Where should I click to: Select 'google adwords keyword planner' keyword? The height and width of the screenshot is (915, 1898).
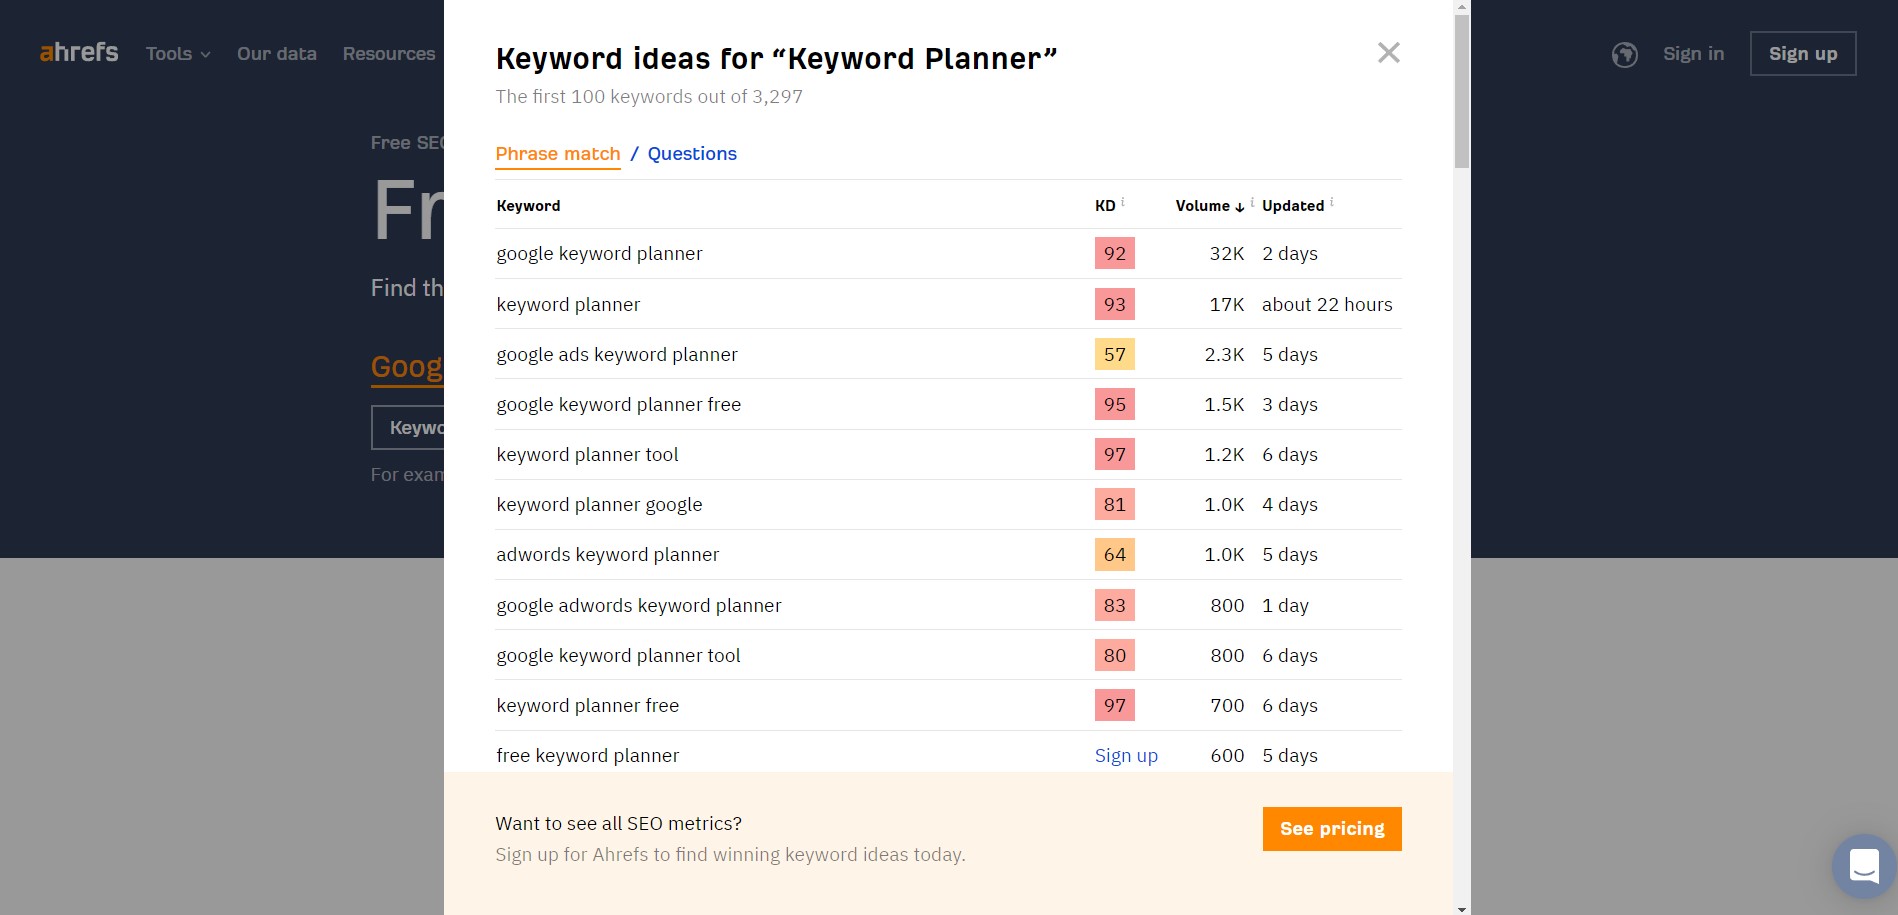(639, 606)
